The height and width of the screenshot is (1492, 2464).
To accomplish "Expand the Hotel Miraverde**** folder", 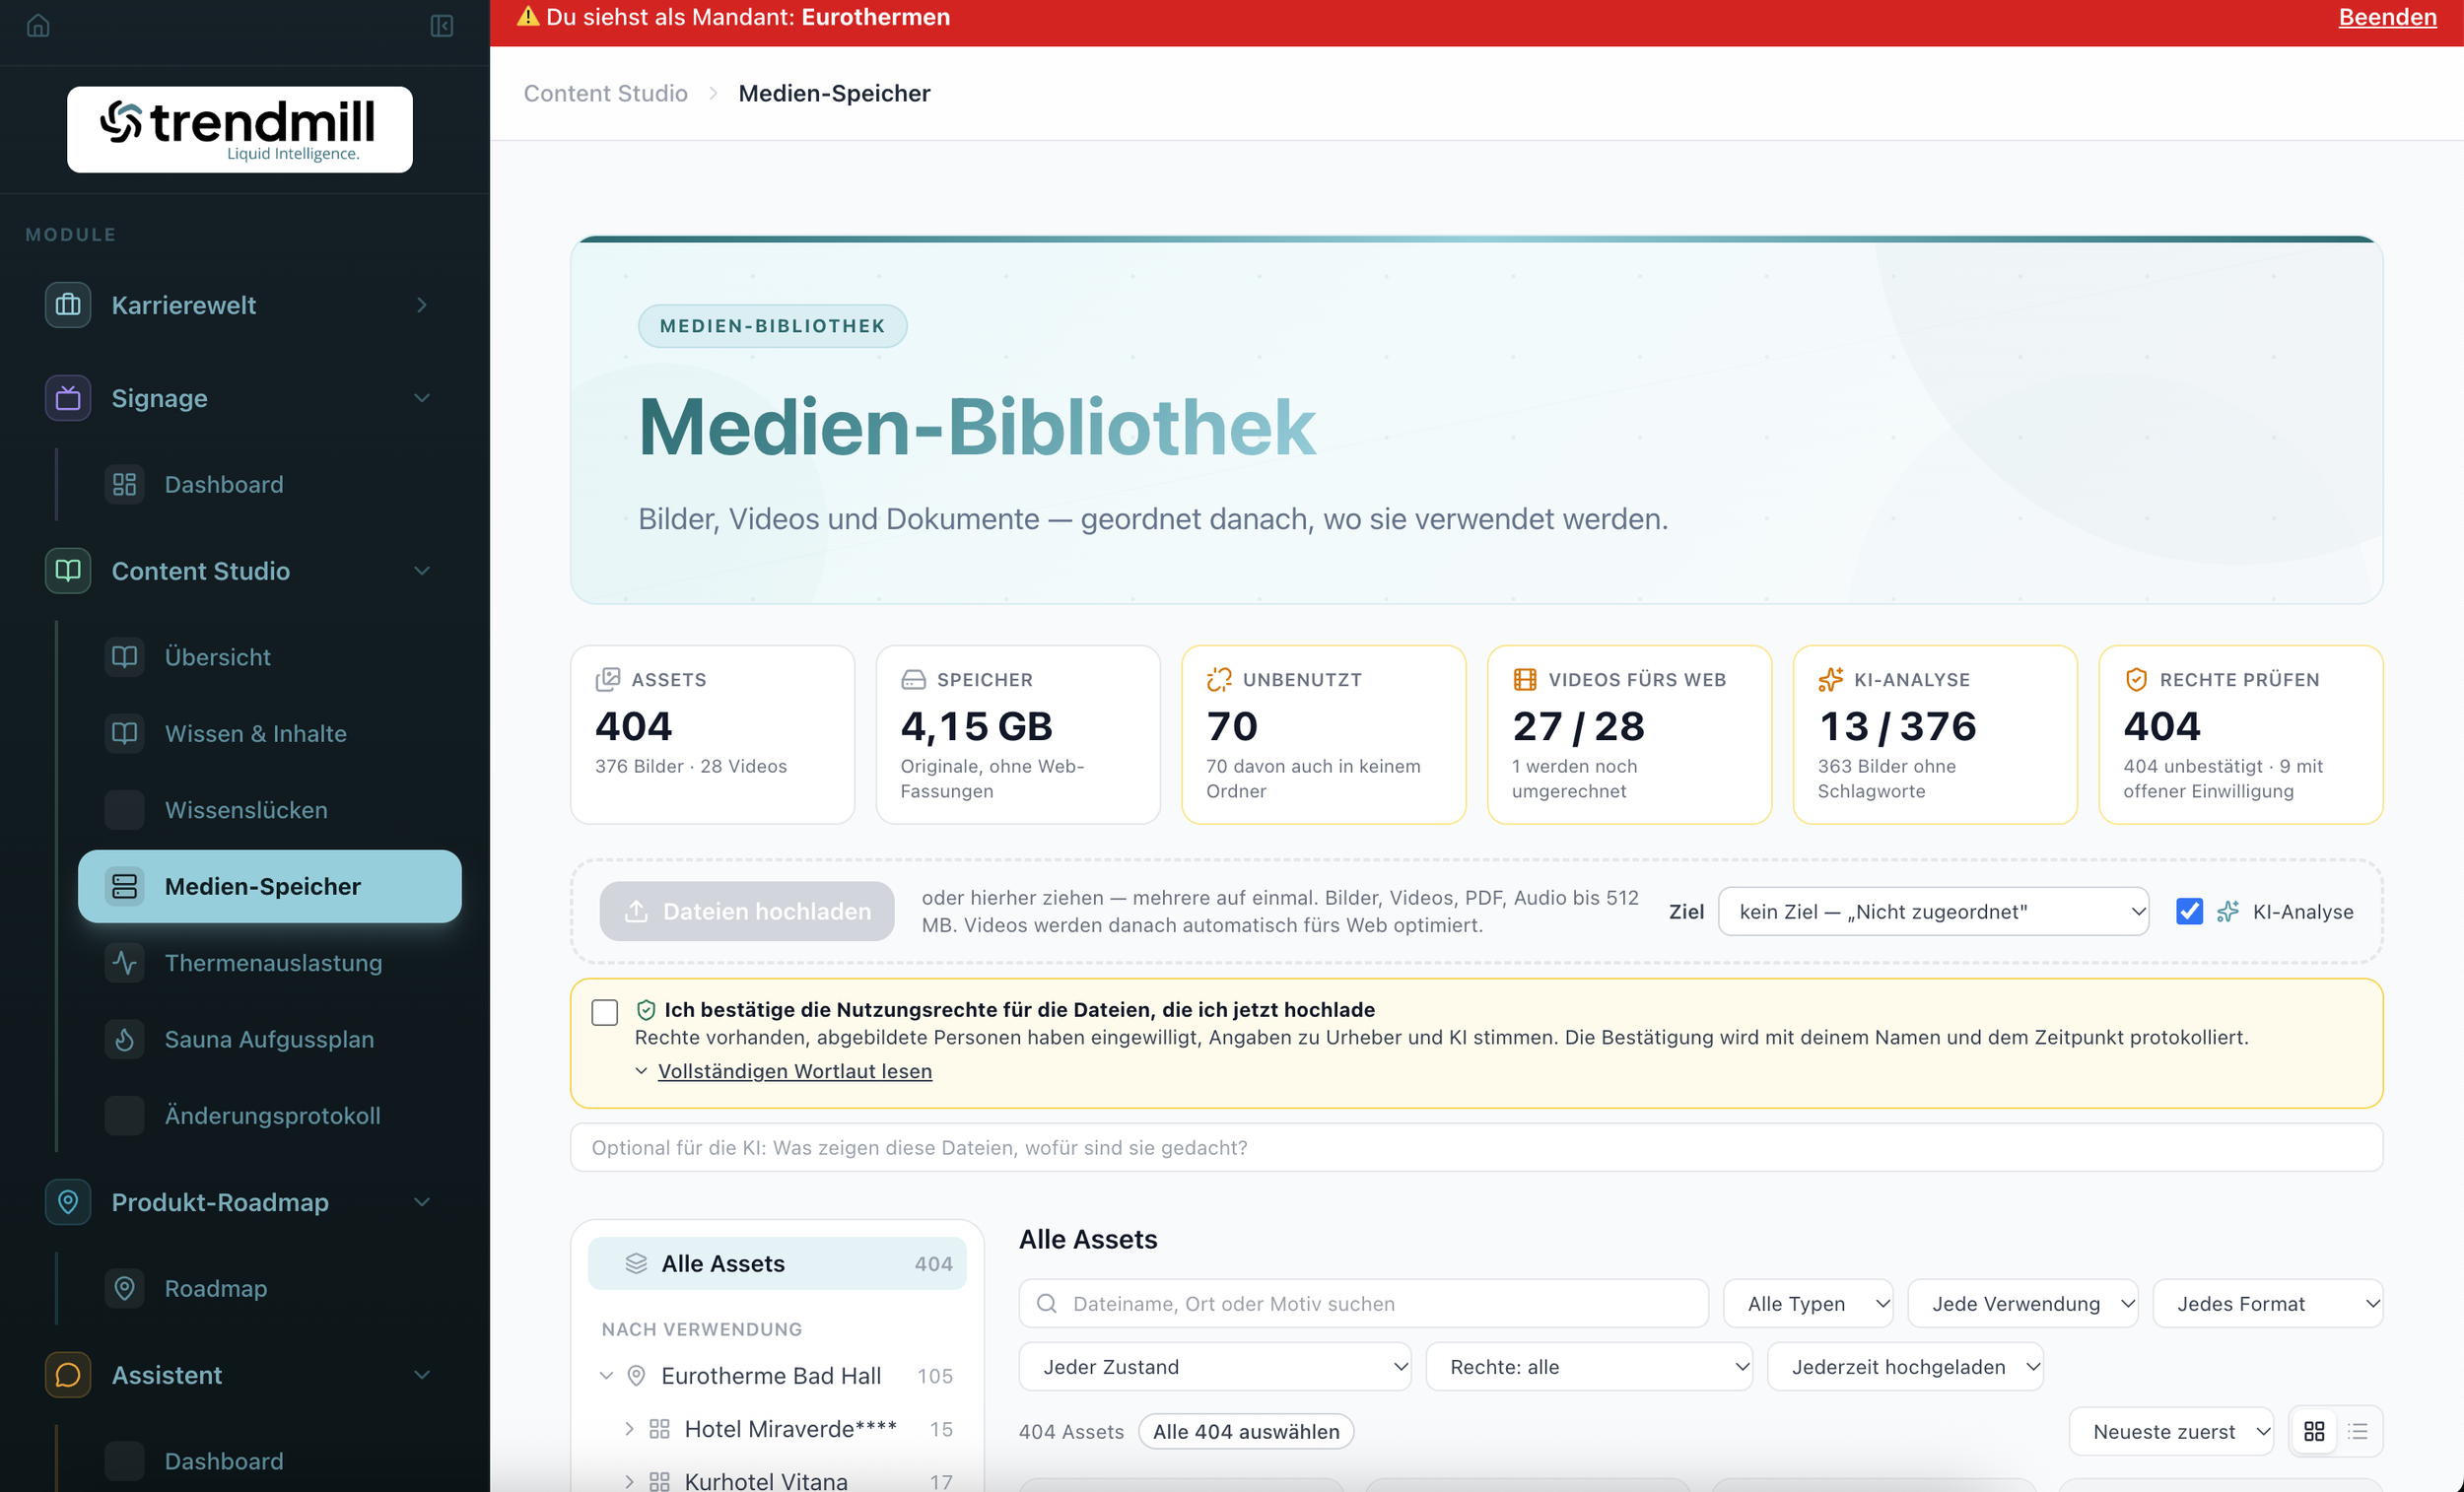I will 629,1429.
